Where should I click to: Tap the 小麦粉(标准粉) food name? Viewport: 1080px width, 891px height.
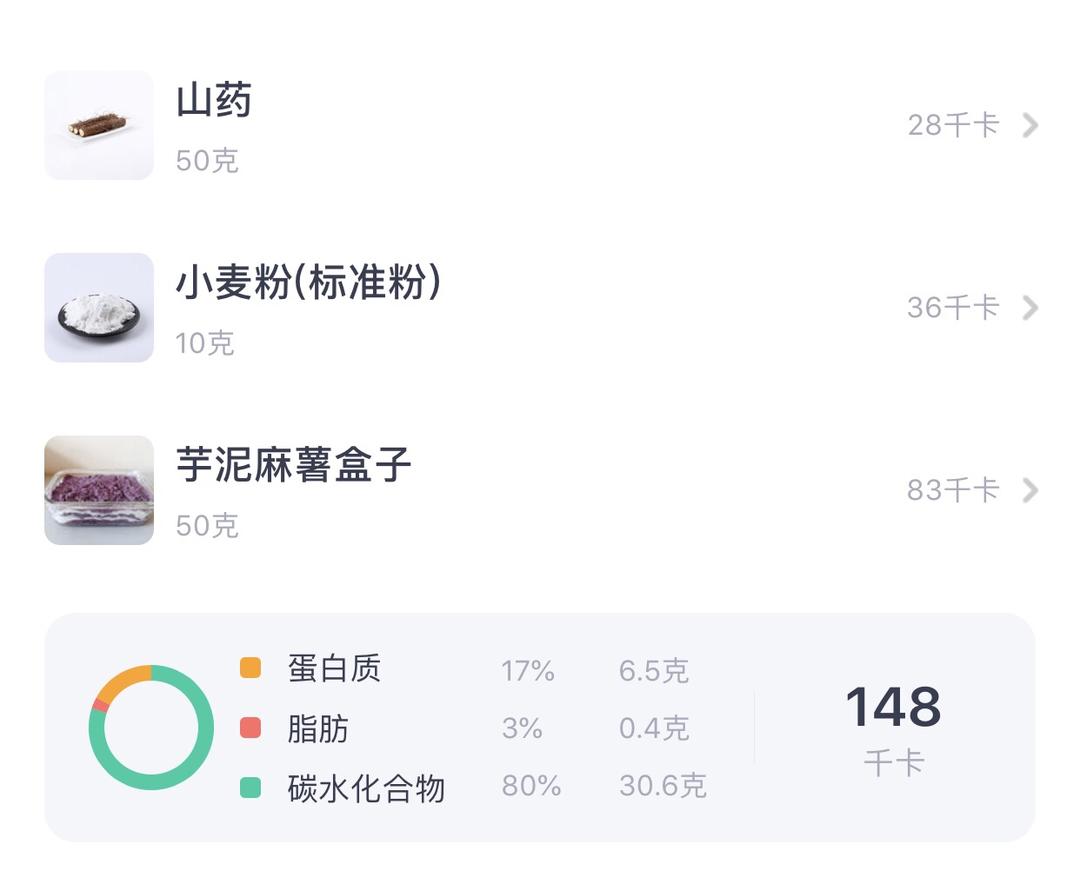pyautogui.click(x=308, y=284)
